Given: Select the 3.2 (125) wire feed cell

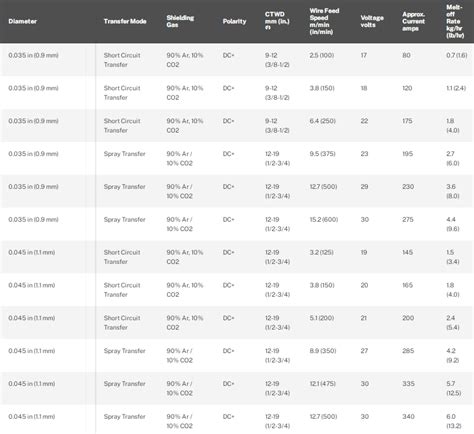Looking at the screenshot, I should click(321, 252).
